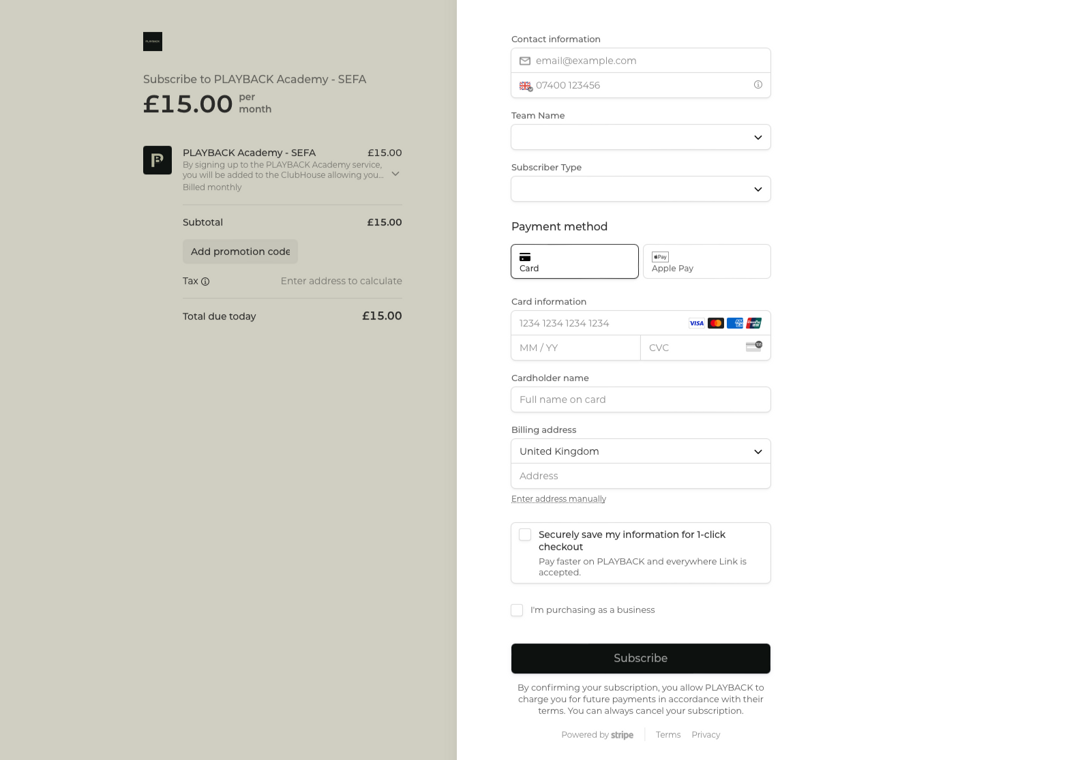Open the United Kingdom billing country dropdown
This screenshot has height=760, width=1080.
(x=640, y=451)
